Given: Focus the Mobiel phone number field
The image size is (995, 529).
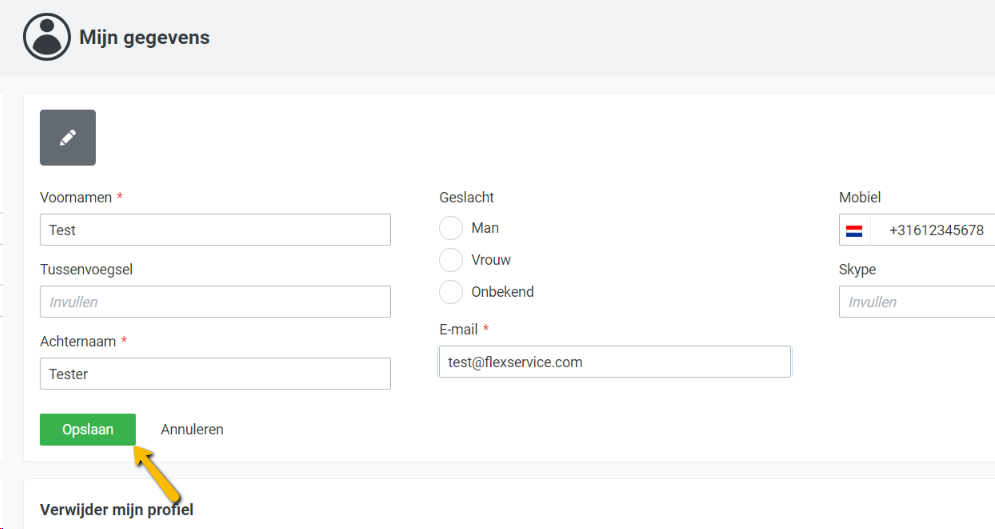Looking at the screenshot, I should pyautogui.click(x=935, y=230).
